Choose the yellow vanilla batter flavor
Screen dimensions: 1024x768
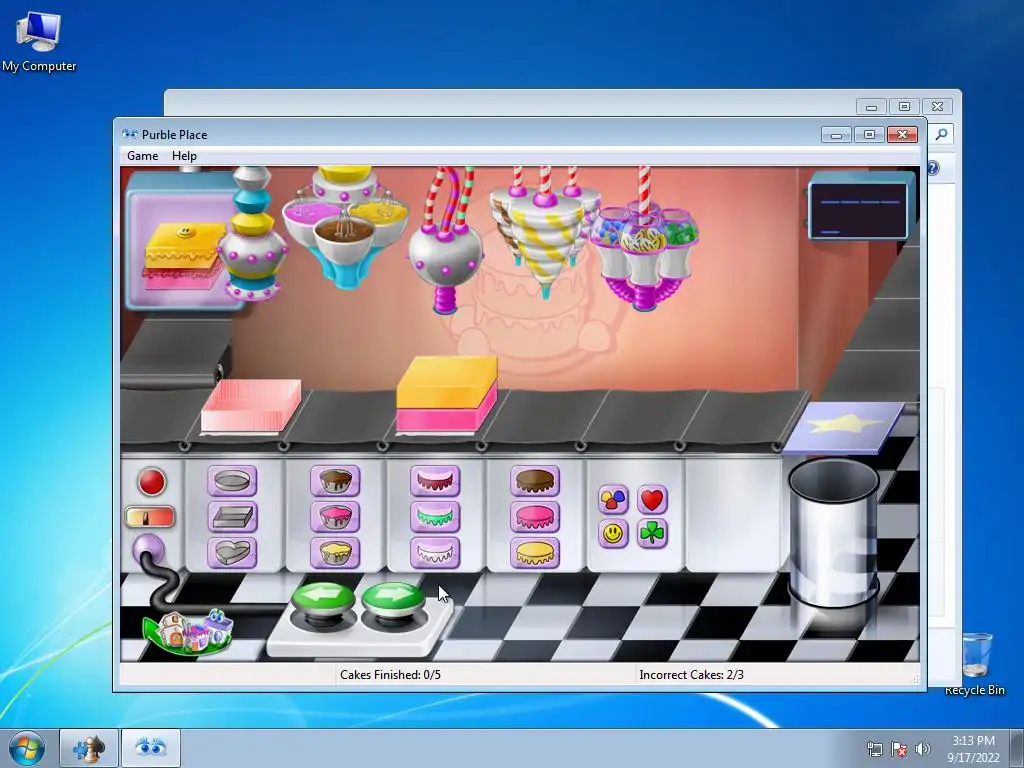point(335,552)
